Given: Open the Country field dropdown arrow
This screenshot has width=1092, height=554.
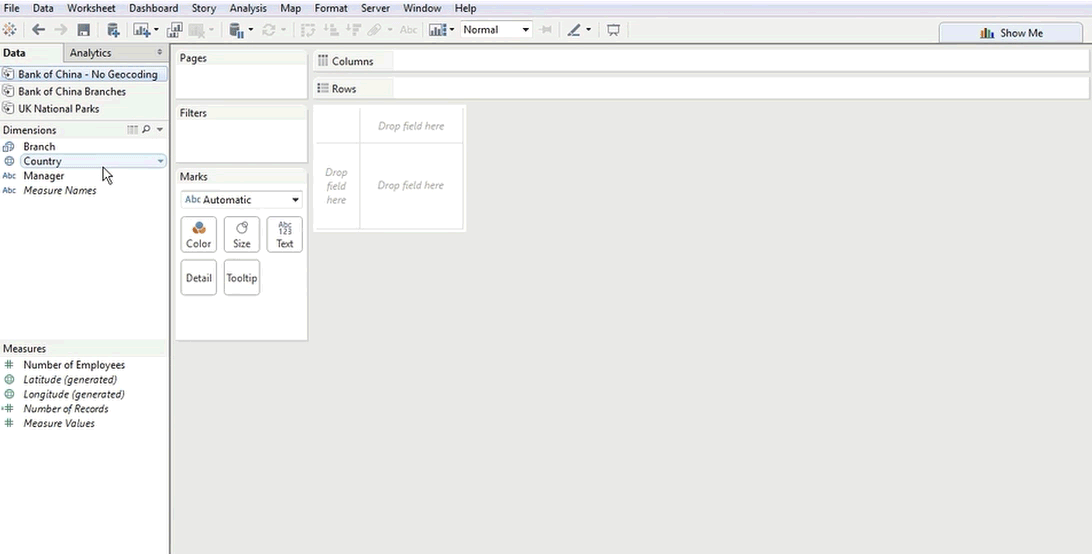Looking at the screenshot, I should tap(160, 161).
